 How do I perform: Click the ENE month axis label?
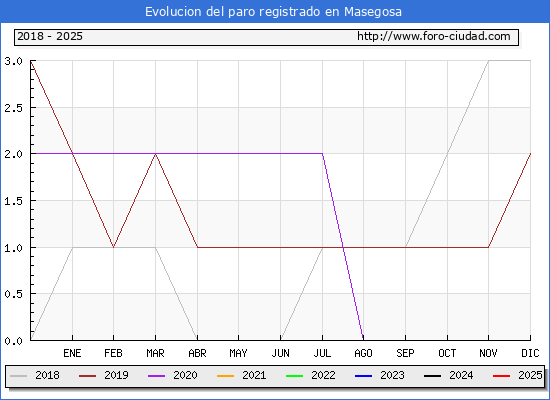(x=72, y=353)
